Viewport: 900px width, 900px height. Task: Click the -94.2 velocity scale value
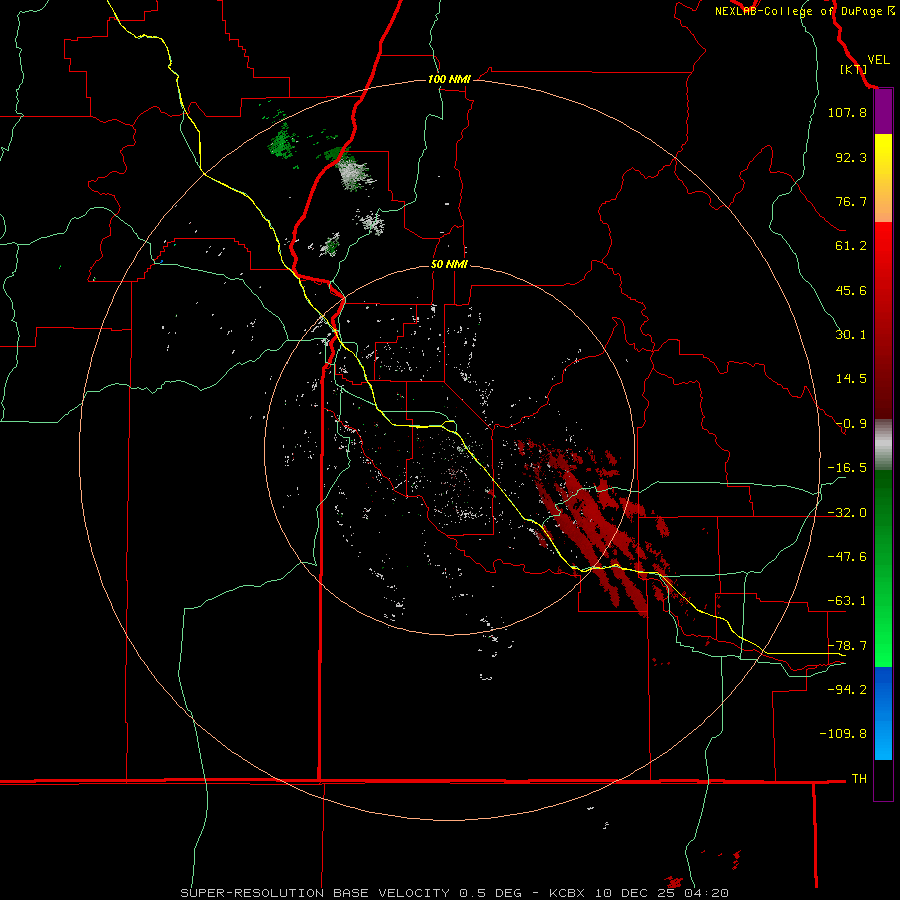(x=847, y=689)
